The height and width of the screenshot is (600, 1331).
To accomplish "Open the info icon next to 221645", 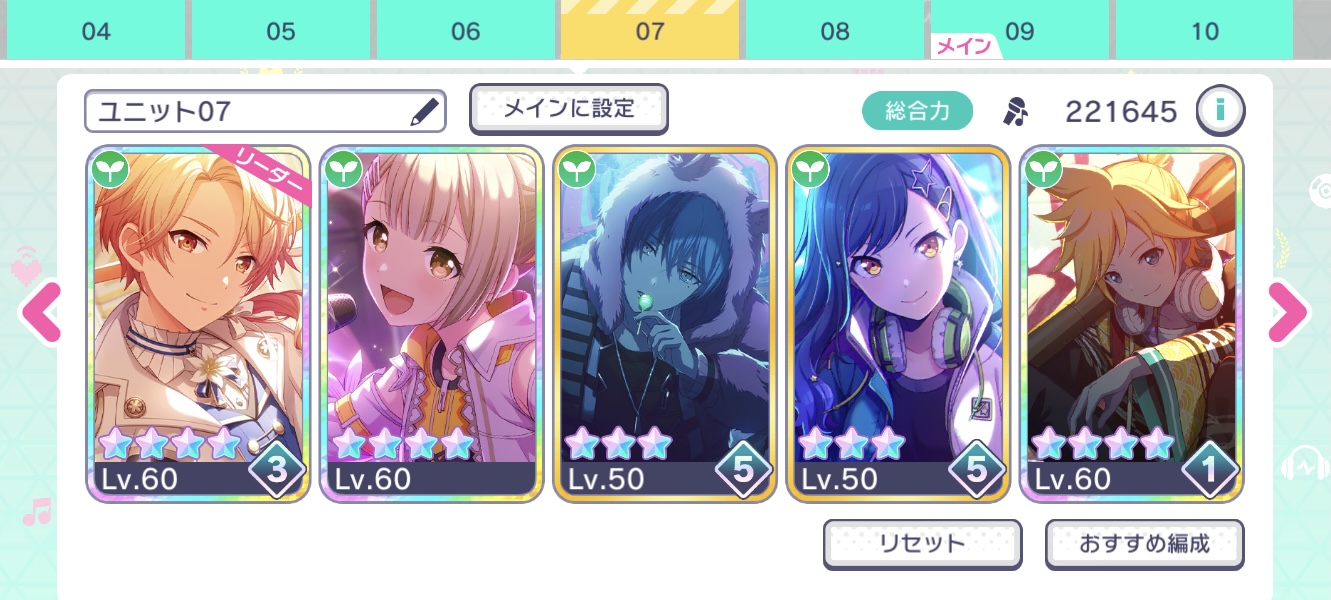I will tap(1220, 110).
